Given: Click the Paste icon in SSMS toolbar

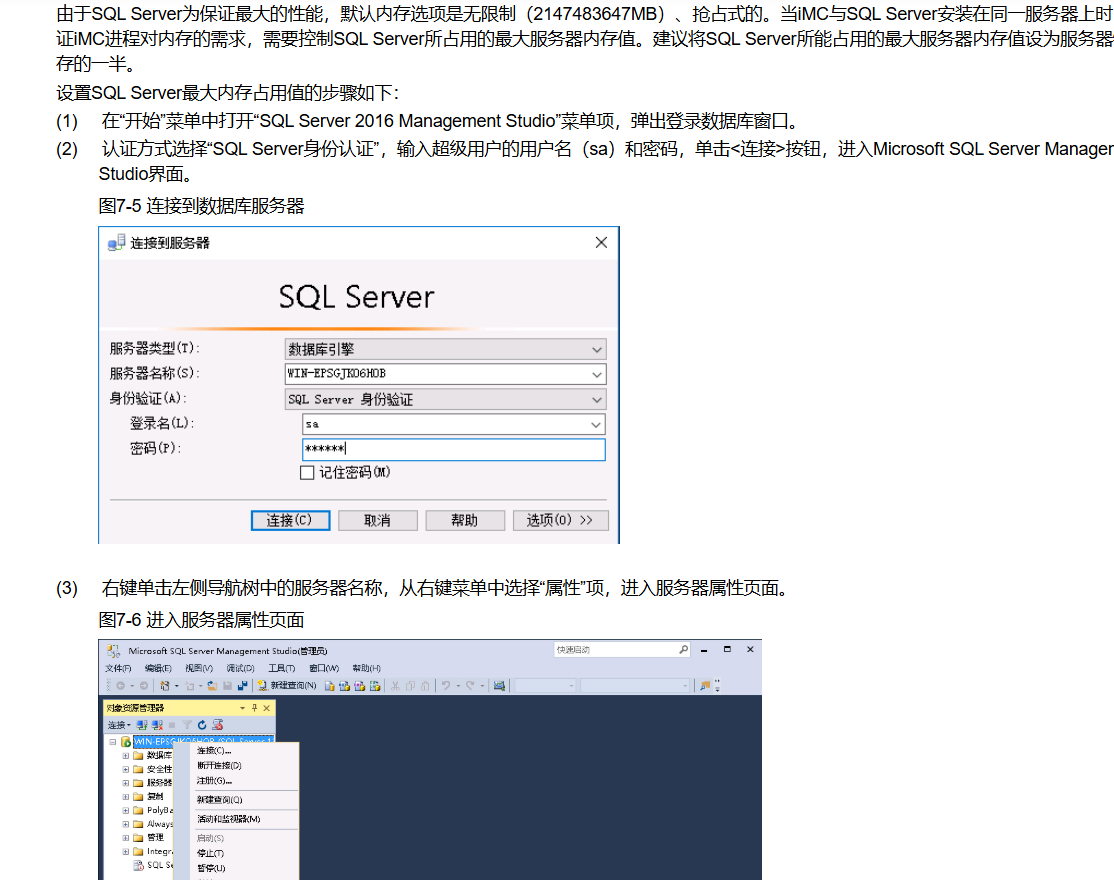Looking at the screenshot, I should click(425, 685).
